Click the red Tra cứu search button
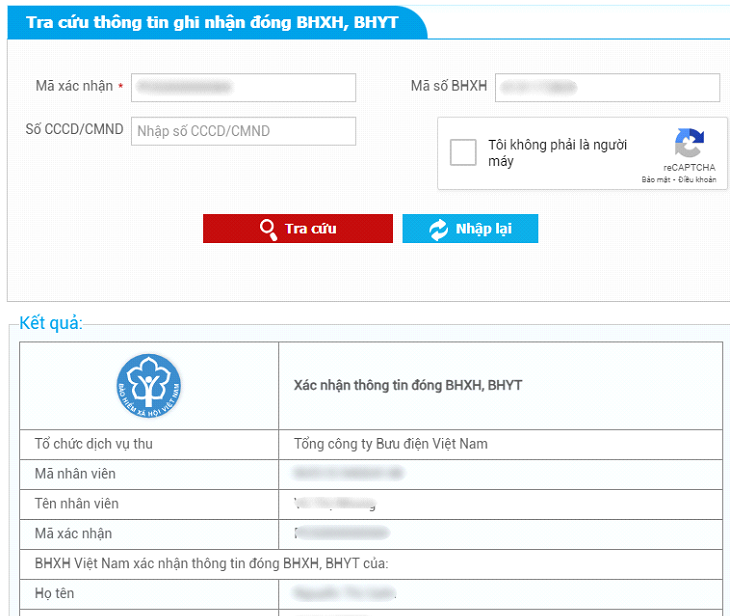This screenshot has height=616, width=730. (297, 228)
